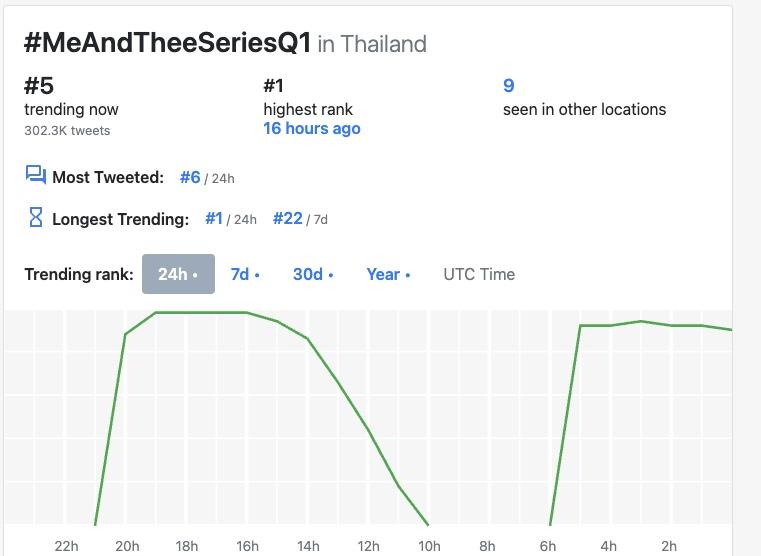Select the 24h trending rank tab
The width and height of the screenshot is (761, 556).
178,274
